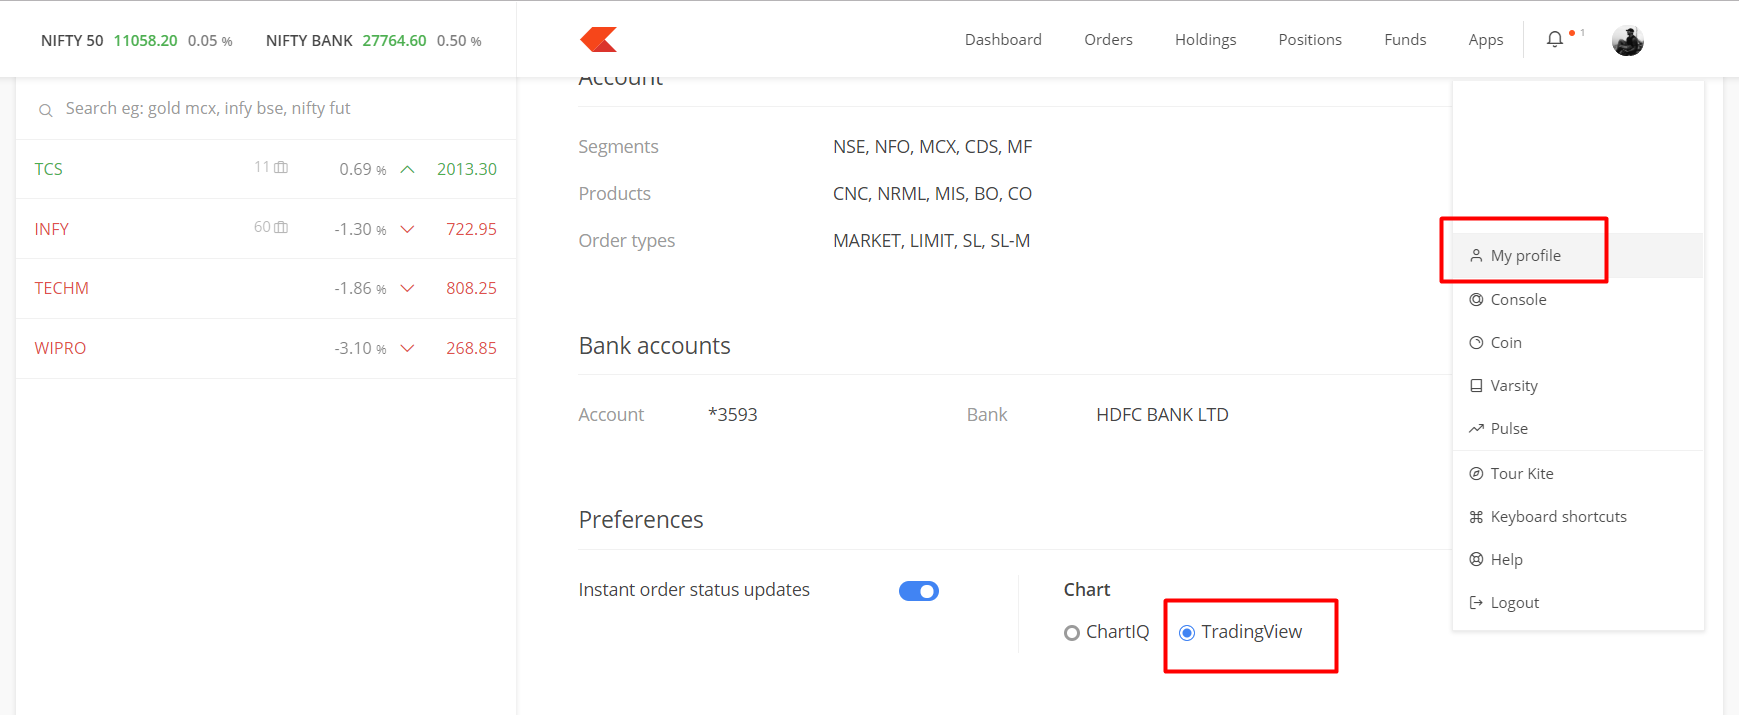
Task: Click the TECHM red down arrow
Action: (407, 288)
